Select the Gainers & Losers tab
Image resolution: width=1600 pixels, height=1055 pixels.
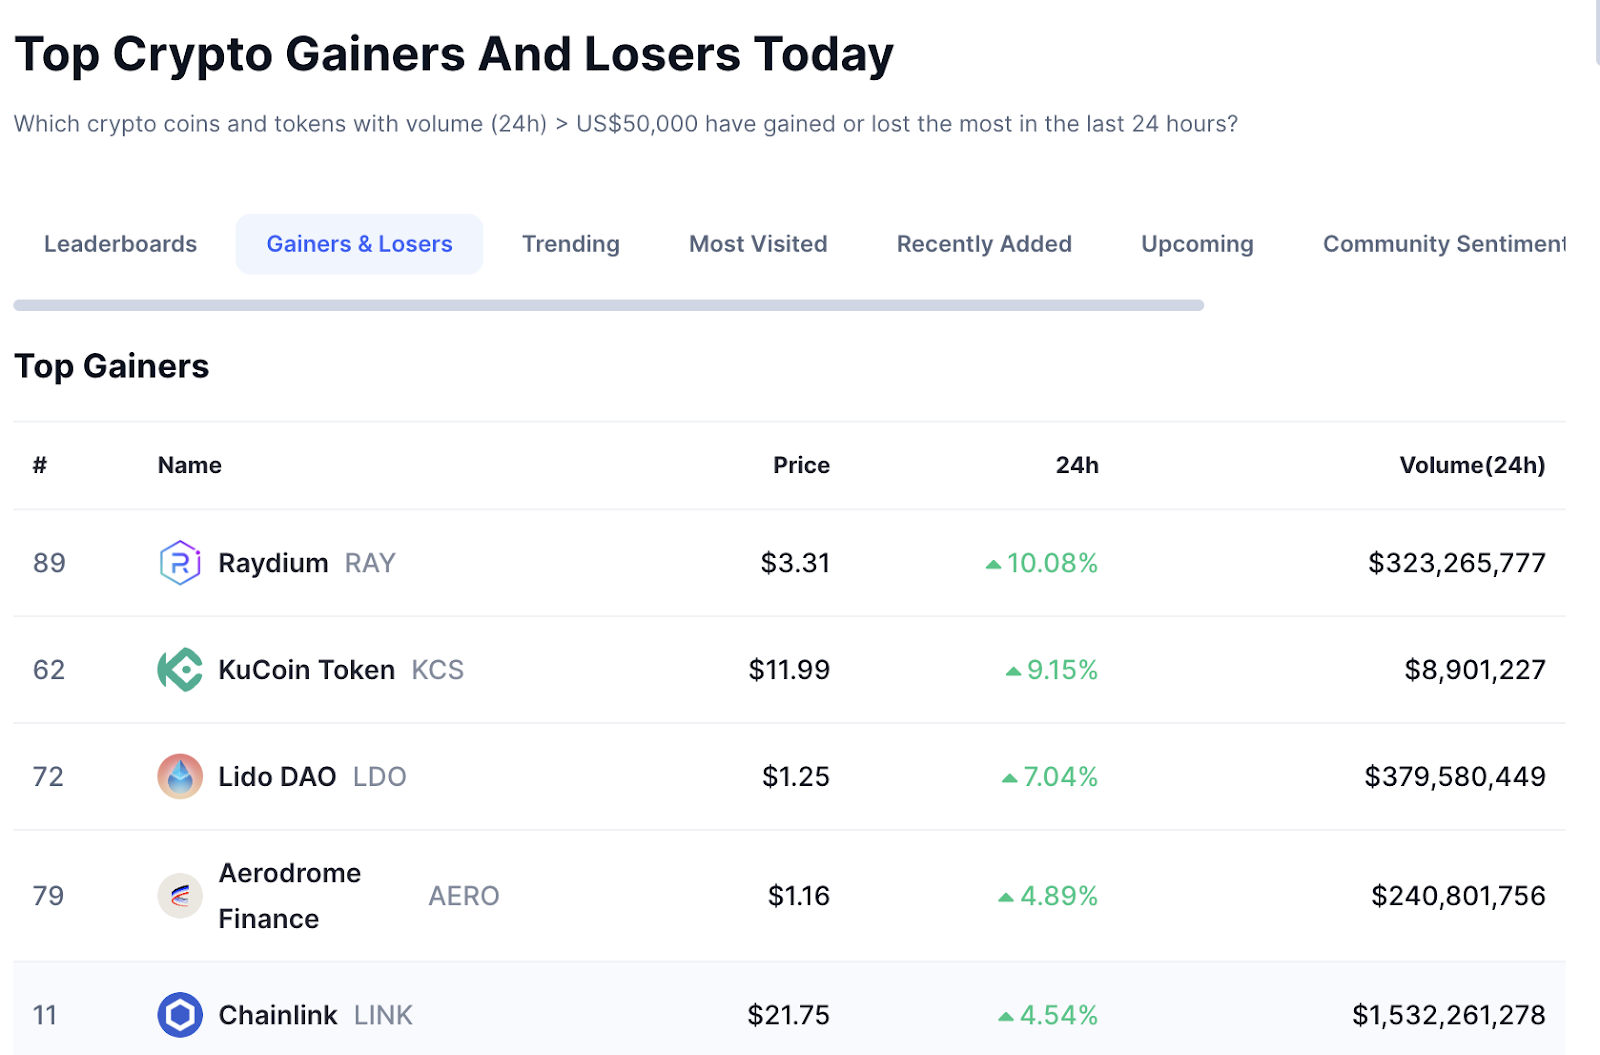(x=359, y=244)
